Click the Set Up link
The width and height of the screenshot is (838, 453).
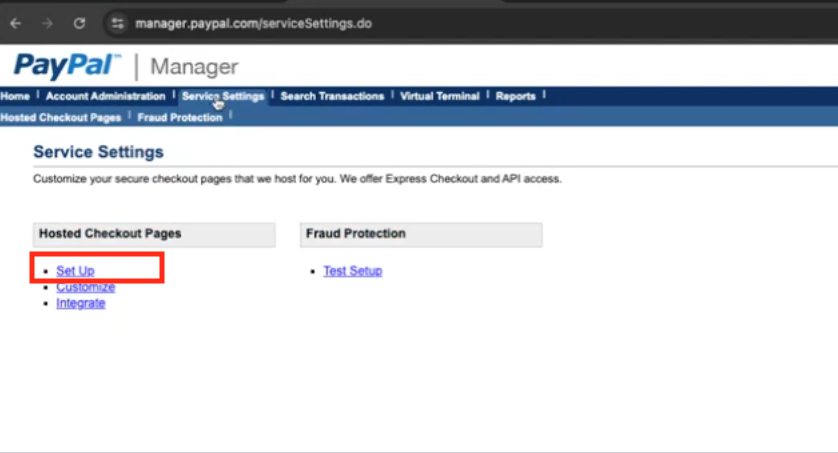pos(75,271)
